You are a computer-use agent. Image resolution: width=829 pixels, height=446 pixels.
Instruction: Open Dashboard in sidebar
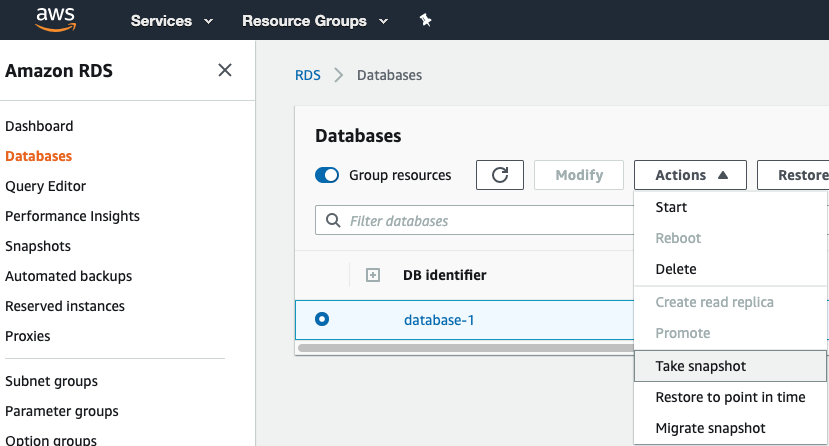39,126
